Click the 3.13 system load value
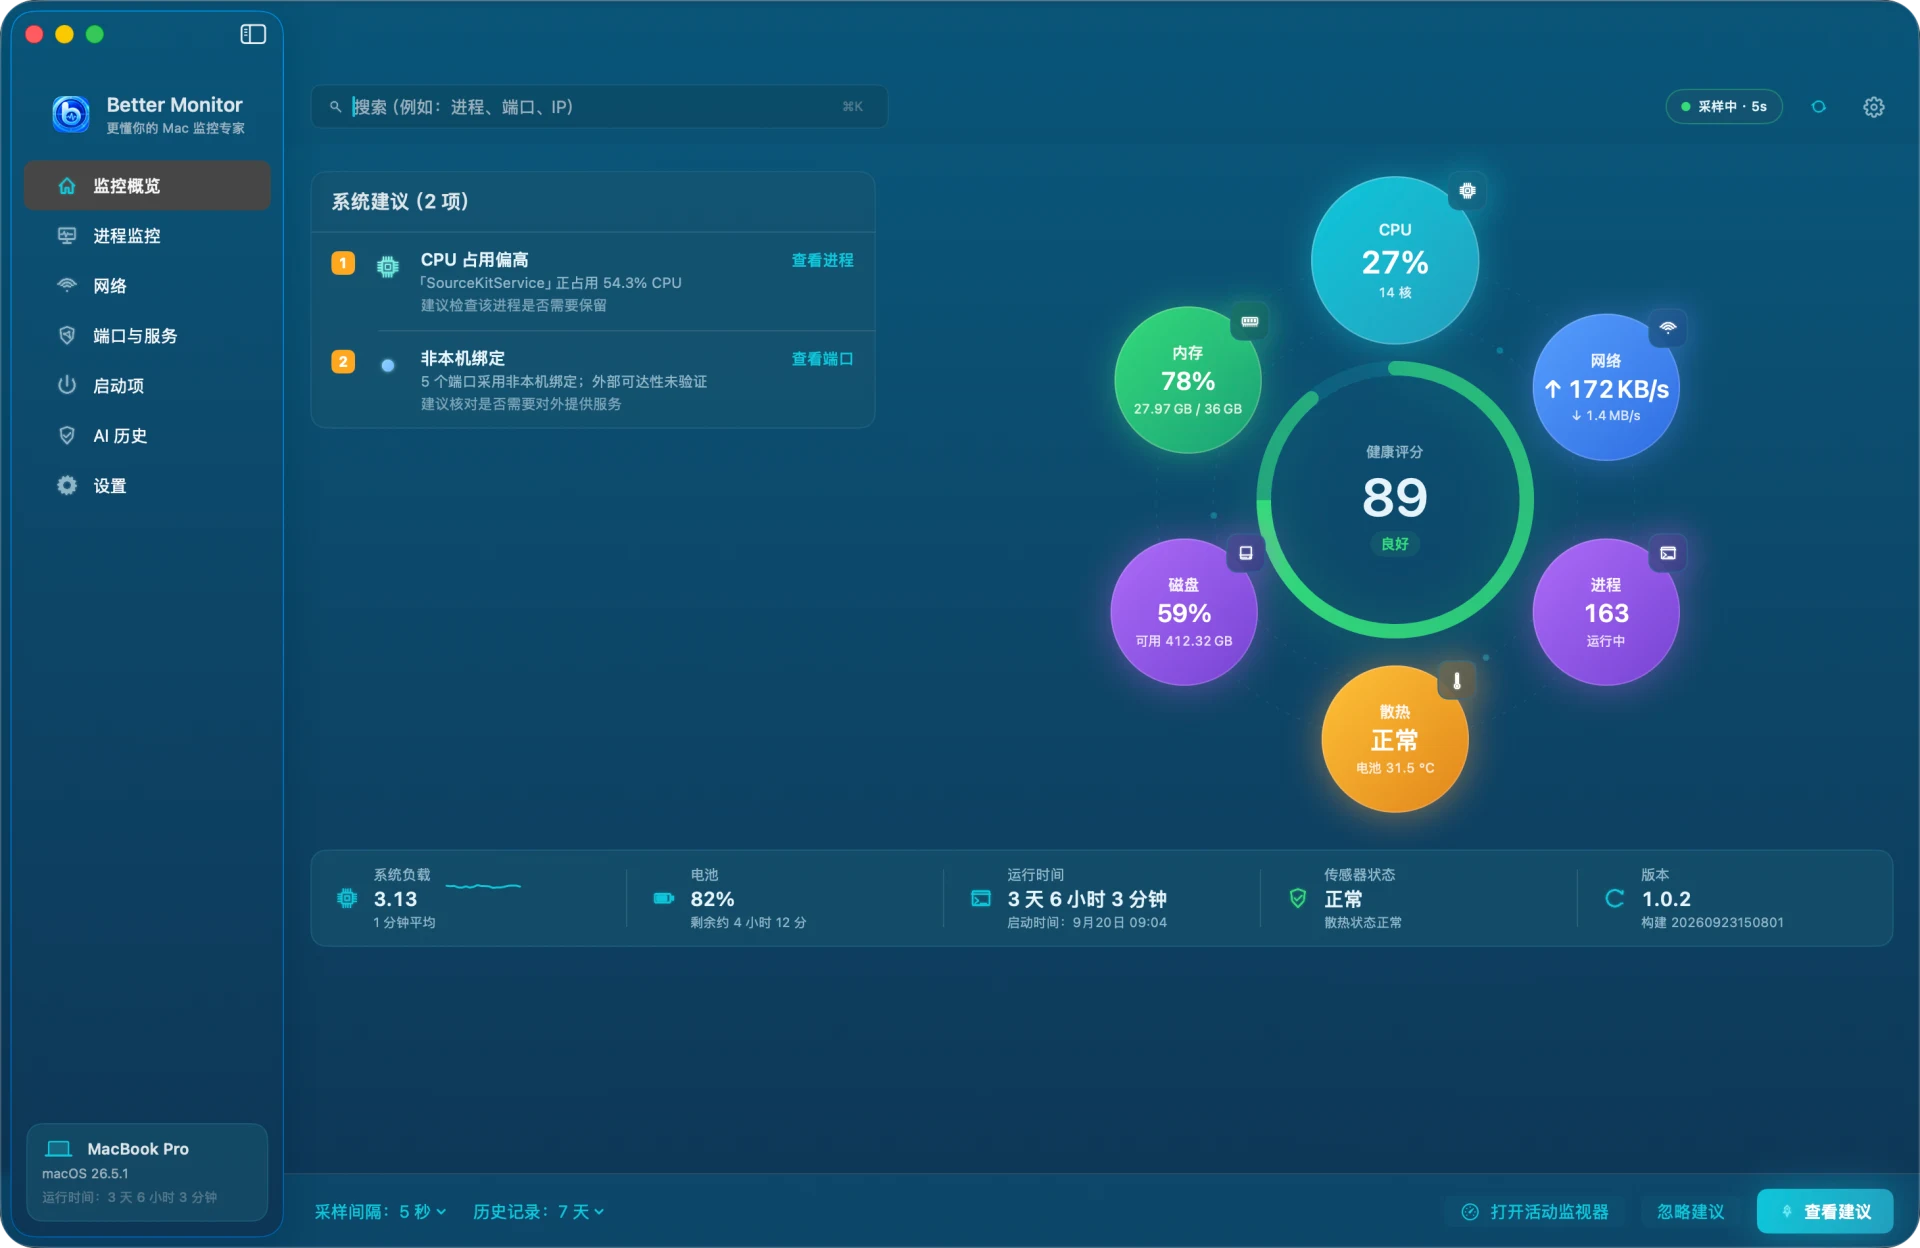Image resolution: width=1920 pixels, height=1248 pixels. click(396, 899)
